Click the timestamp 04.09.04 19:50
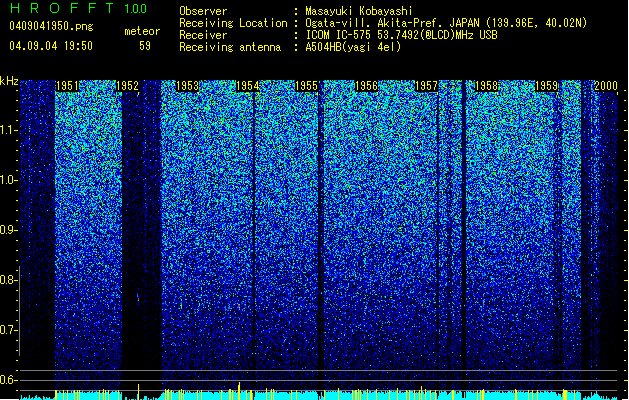Screen dimensions: 629x400 click(51, 46)
